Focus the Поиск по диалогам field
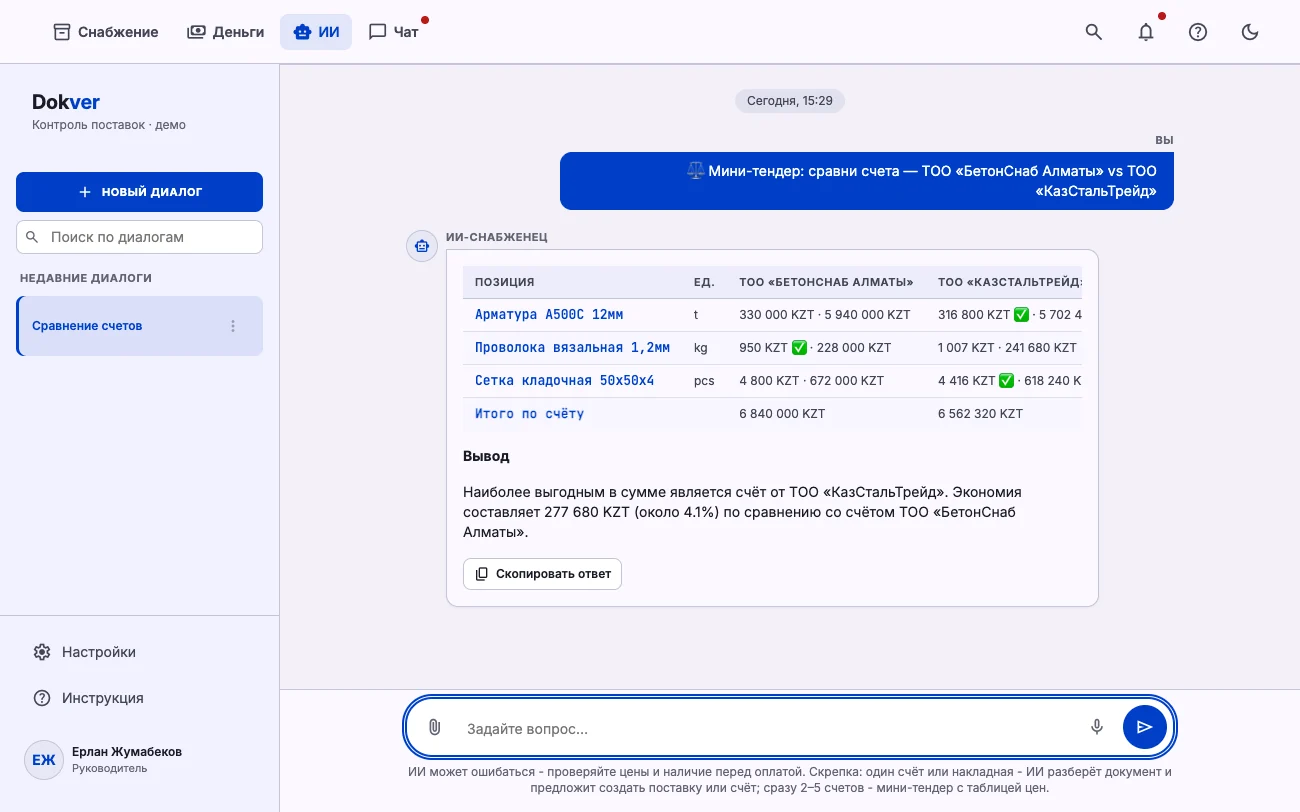1300x812 pixels. (139, 237)
